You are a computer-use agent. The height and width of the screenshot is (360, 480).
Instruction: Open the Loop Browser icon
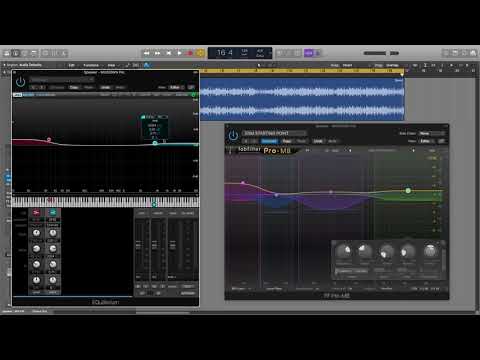[x=464, y=53]
